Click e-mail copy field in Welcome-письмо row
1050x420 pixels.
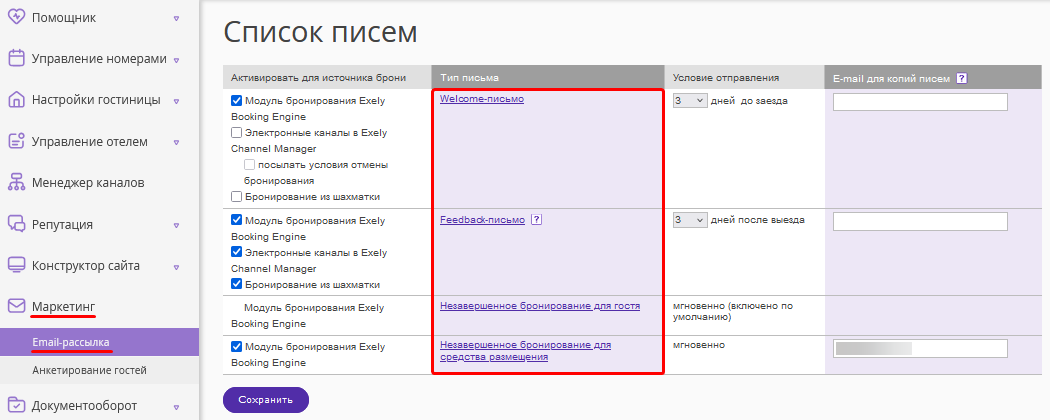pyautogui.click(x=920, y=102)
